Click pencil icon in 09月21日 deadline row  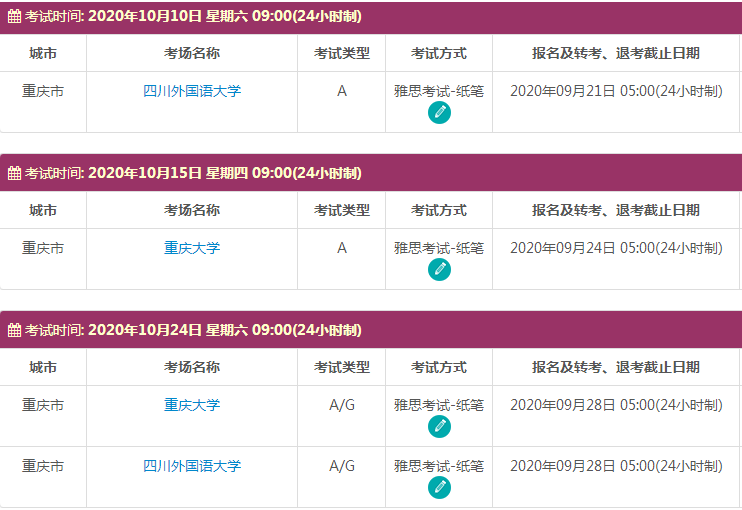click(439, 113)
